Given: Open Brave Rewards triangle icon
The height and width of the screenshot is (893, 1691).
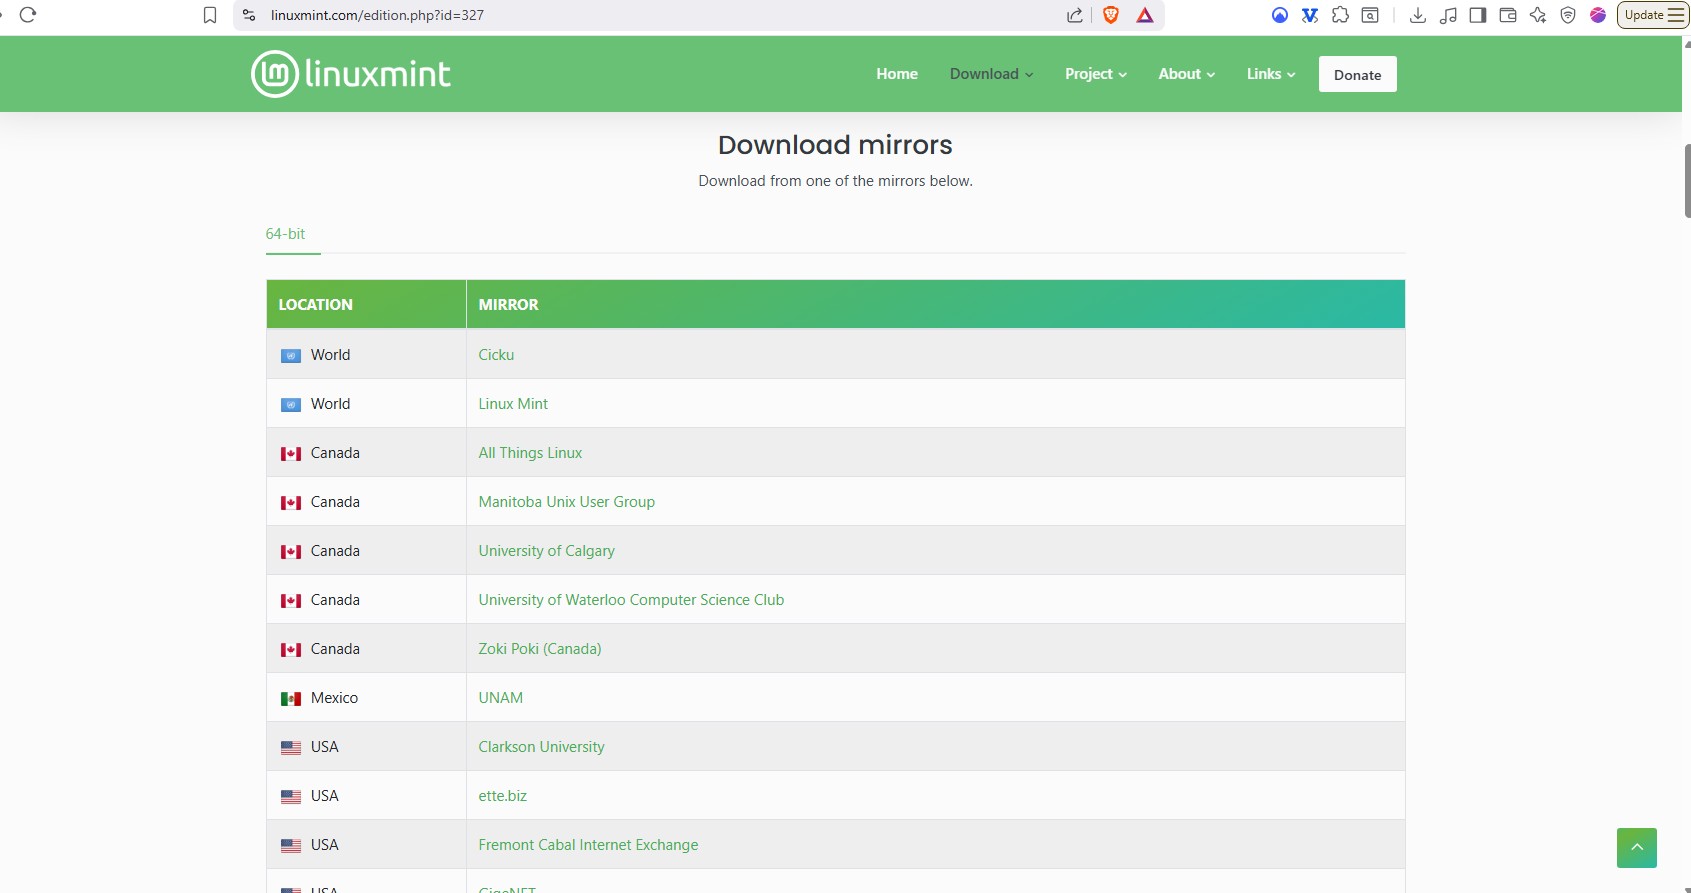Looking at the screenshot, I should tap(1145, 15).
